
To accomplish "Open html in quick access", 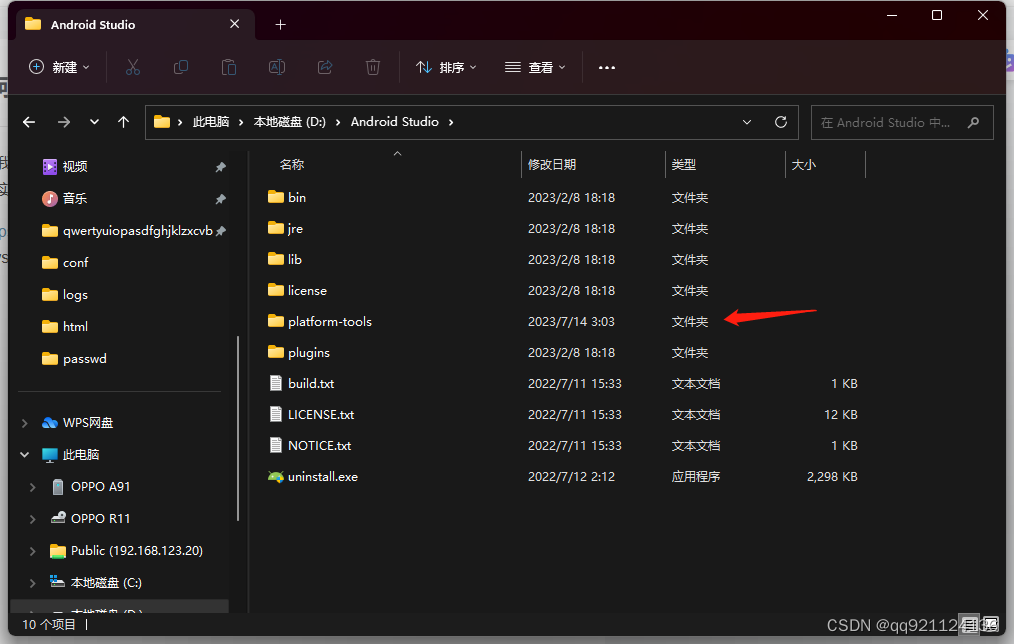I will click(x=75, y=327).
